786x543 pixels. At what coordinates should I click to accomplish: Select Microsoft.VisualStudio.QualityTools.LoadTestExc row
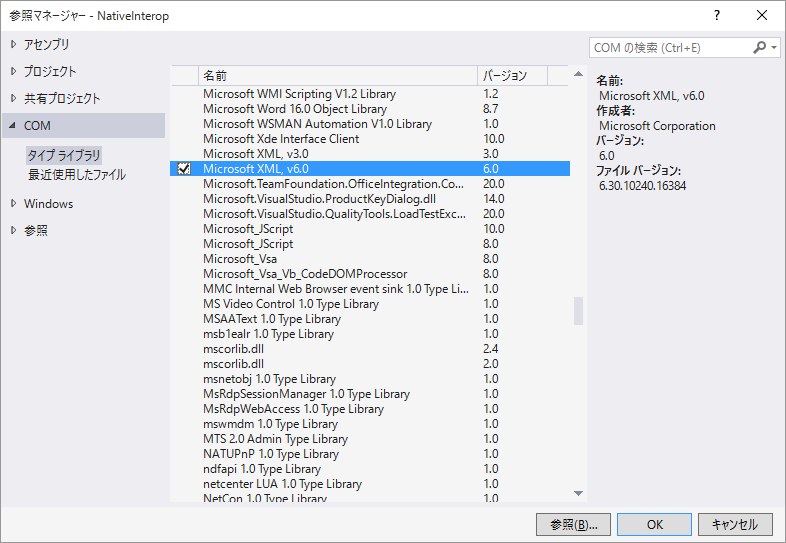coord(370,214)
